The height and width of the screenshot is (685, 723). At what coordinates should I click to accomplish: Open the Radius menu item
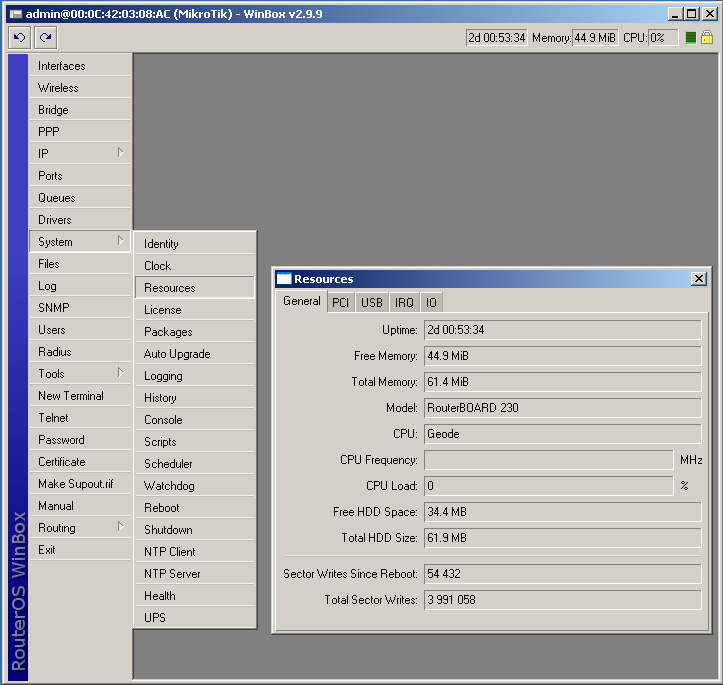[80, 352]
